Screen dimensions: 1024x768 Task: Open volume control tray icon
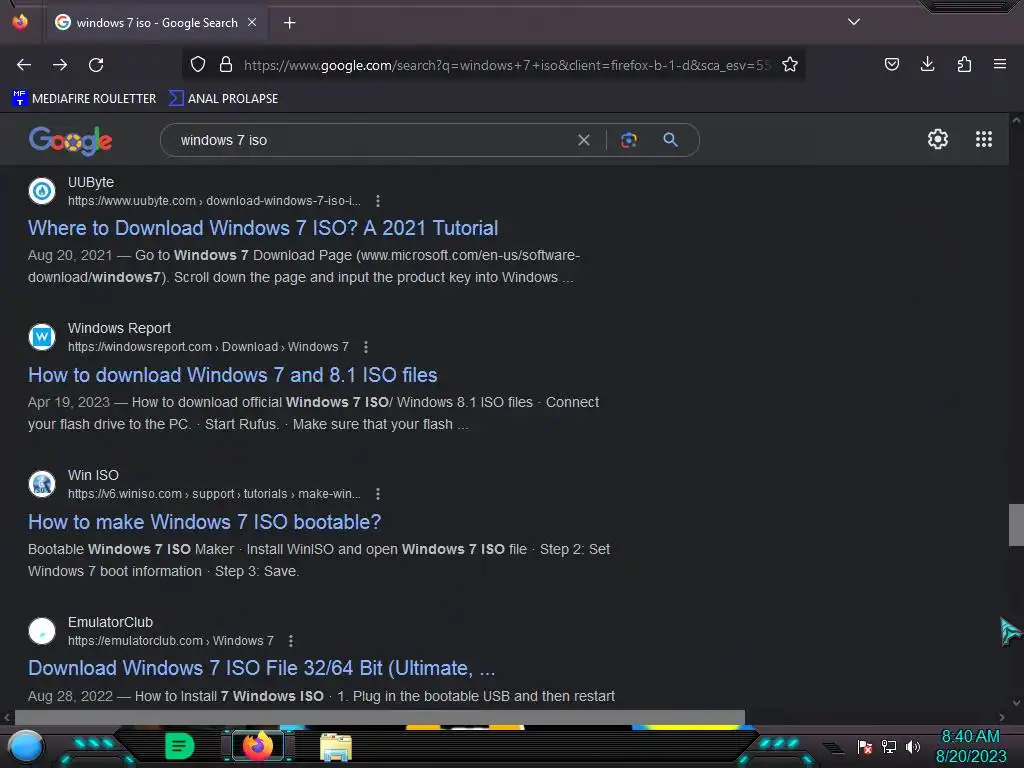913,746
